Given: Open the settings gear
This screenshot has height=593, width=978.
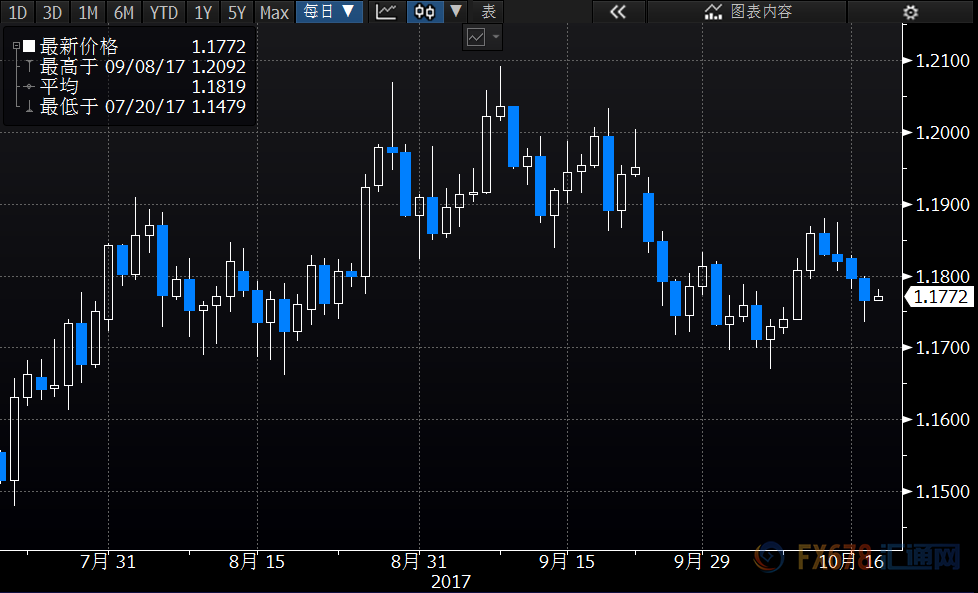Looking at the screenshot, I should [911, 12].
